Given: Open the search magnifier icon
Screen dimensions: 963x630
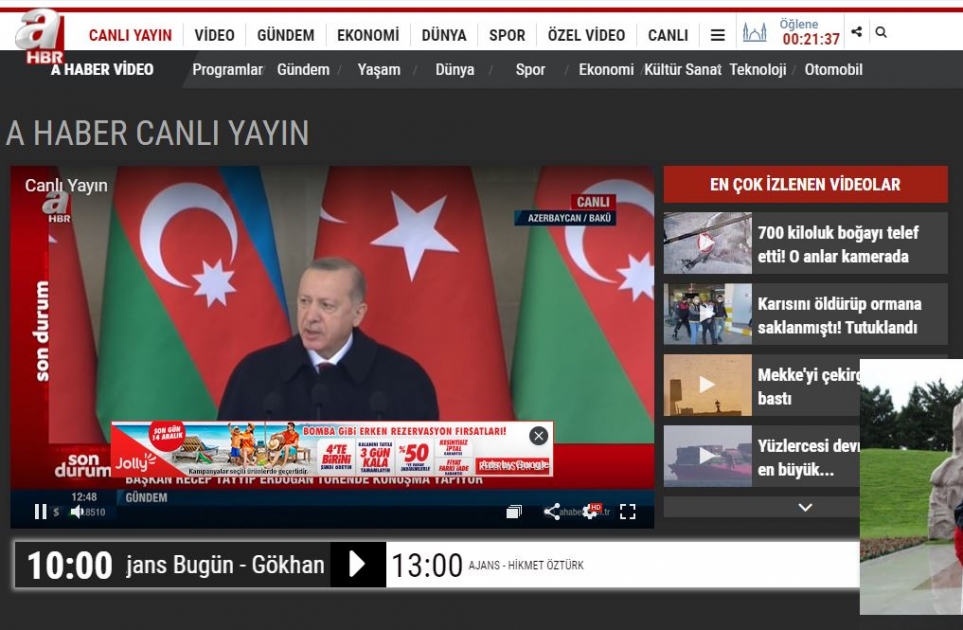Looking at the screenshot, I should click(x=881, y=32).
